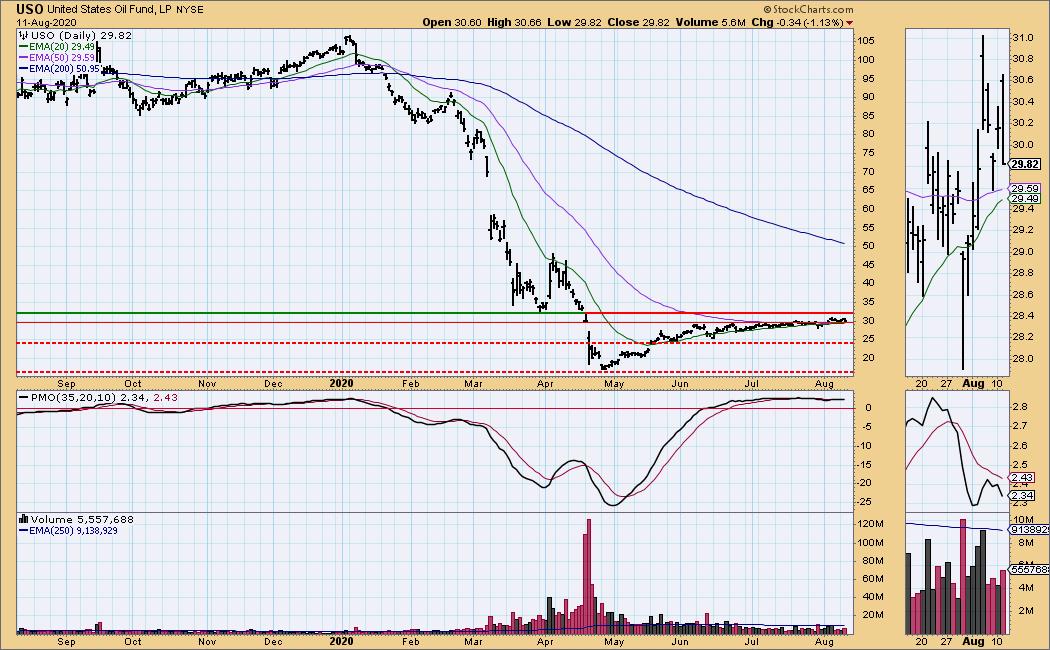
Task: Click the tallest volume spike bar in late April
Action: 589,576
